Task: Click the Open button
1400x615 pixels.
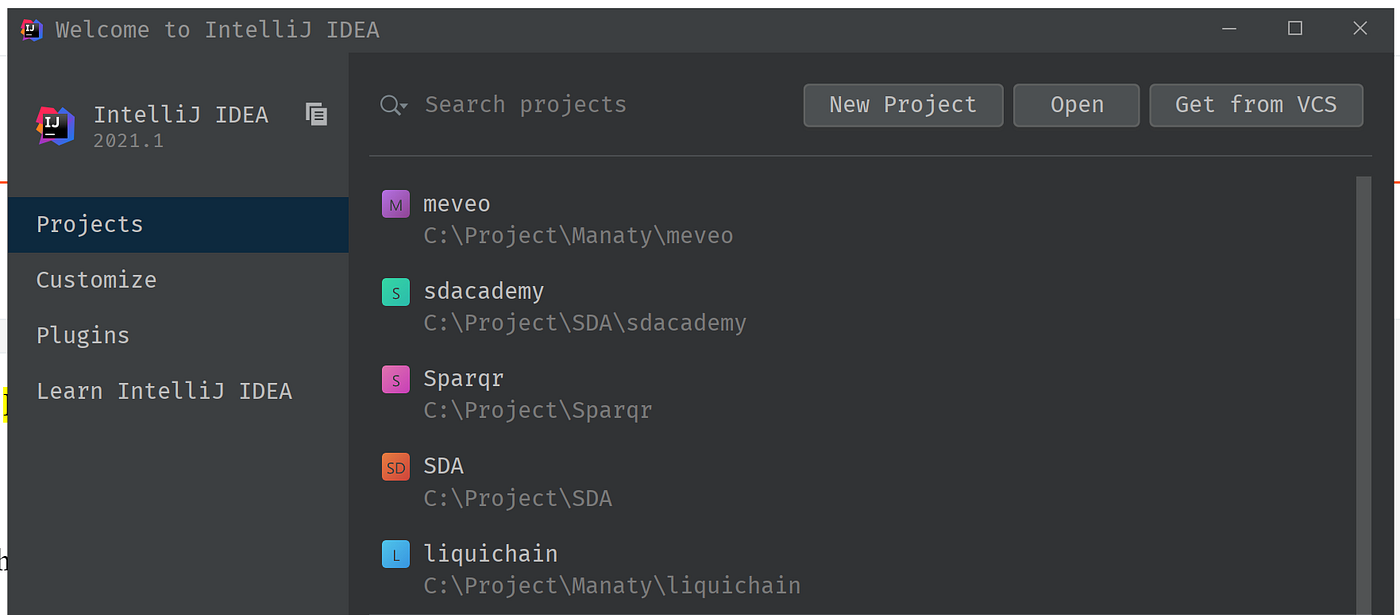Action: point(1076,105)
